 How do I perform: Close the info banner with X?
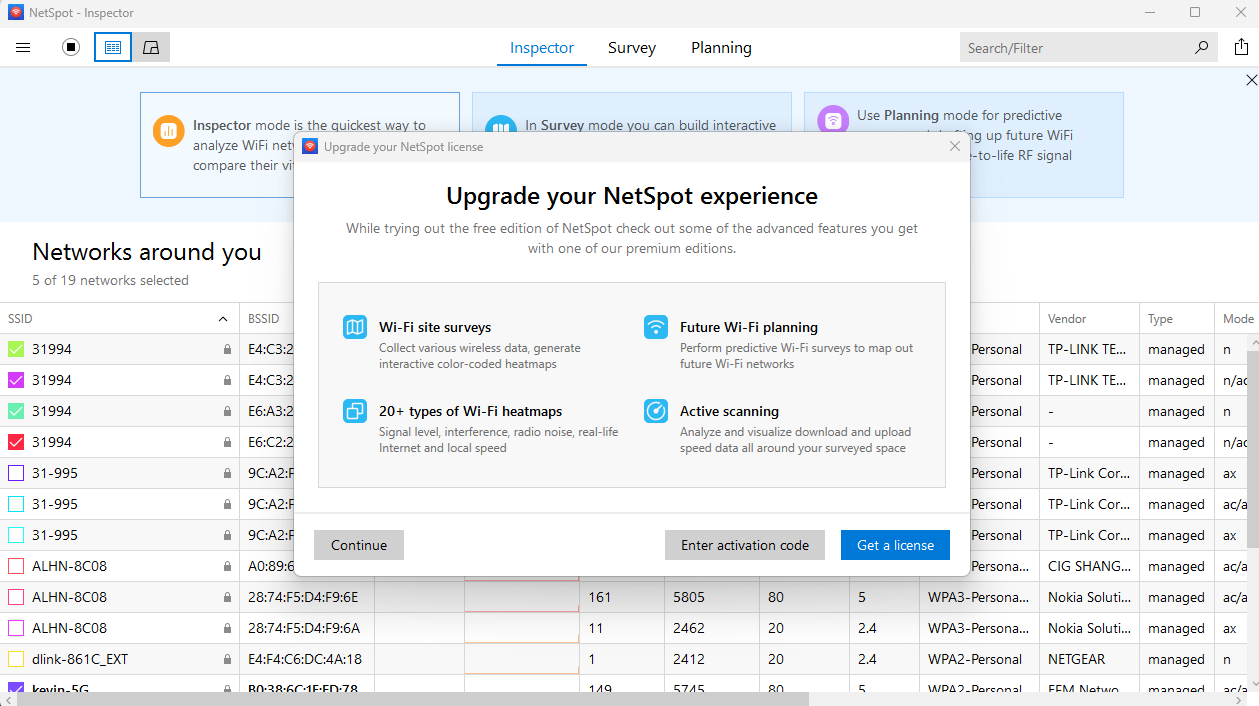(x=1251, y=80)
